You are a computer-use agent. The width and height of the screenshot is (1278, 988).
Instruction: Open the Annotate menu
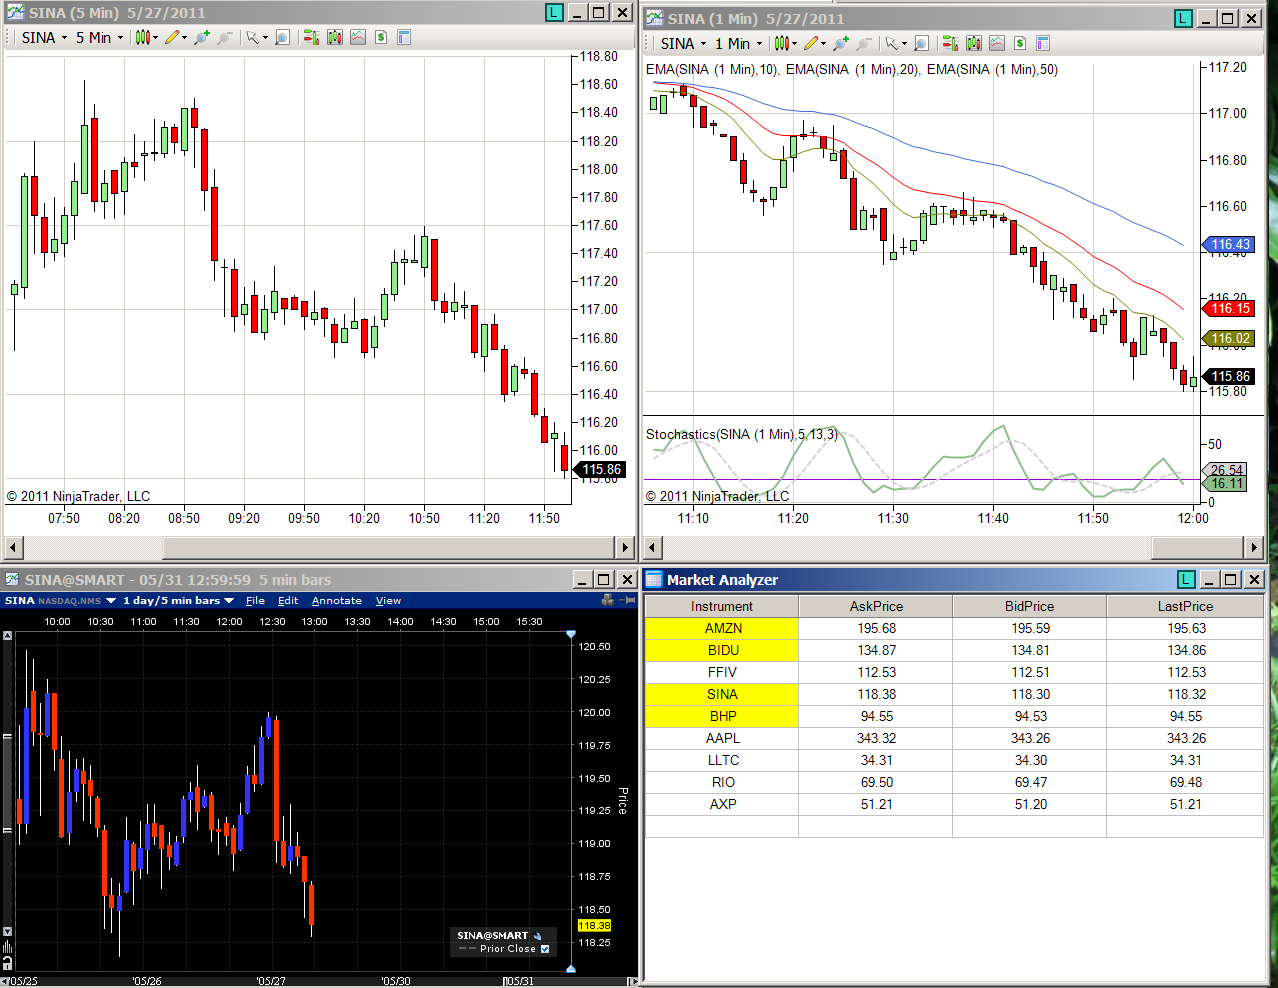click(337, 601)
